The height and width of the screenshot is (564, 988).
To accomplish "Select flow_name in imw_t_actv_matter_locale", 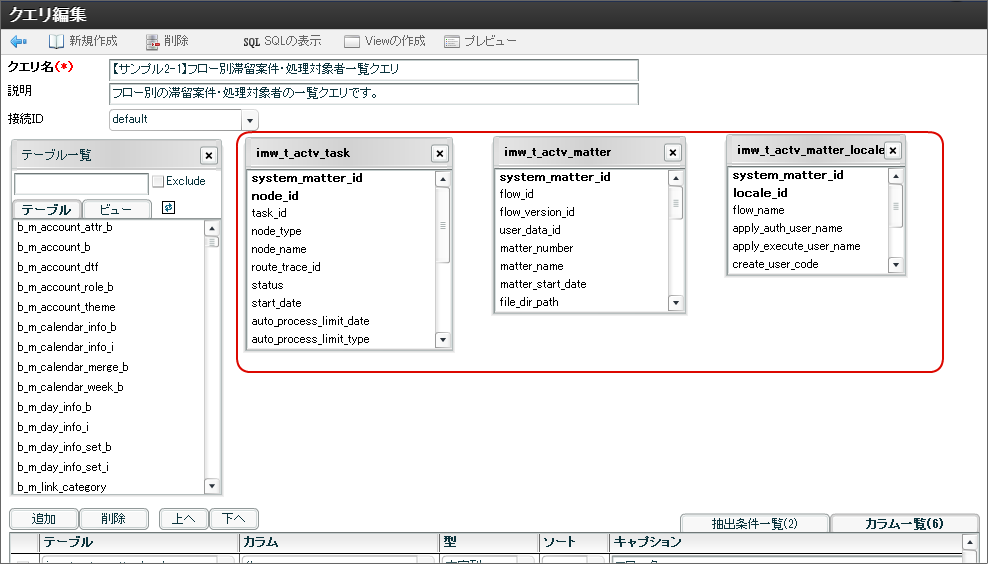I will point(758,210).
